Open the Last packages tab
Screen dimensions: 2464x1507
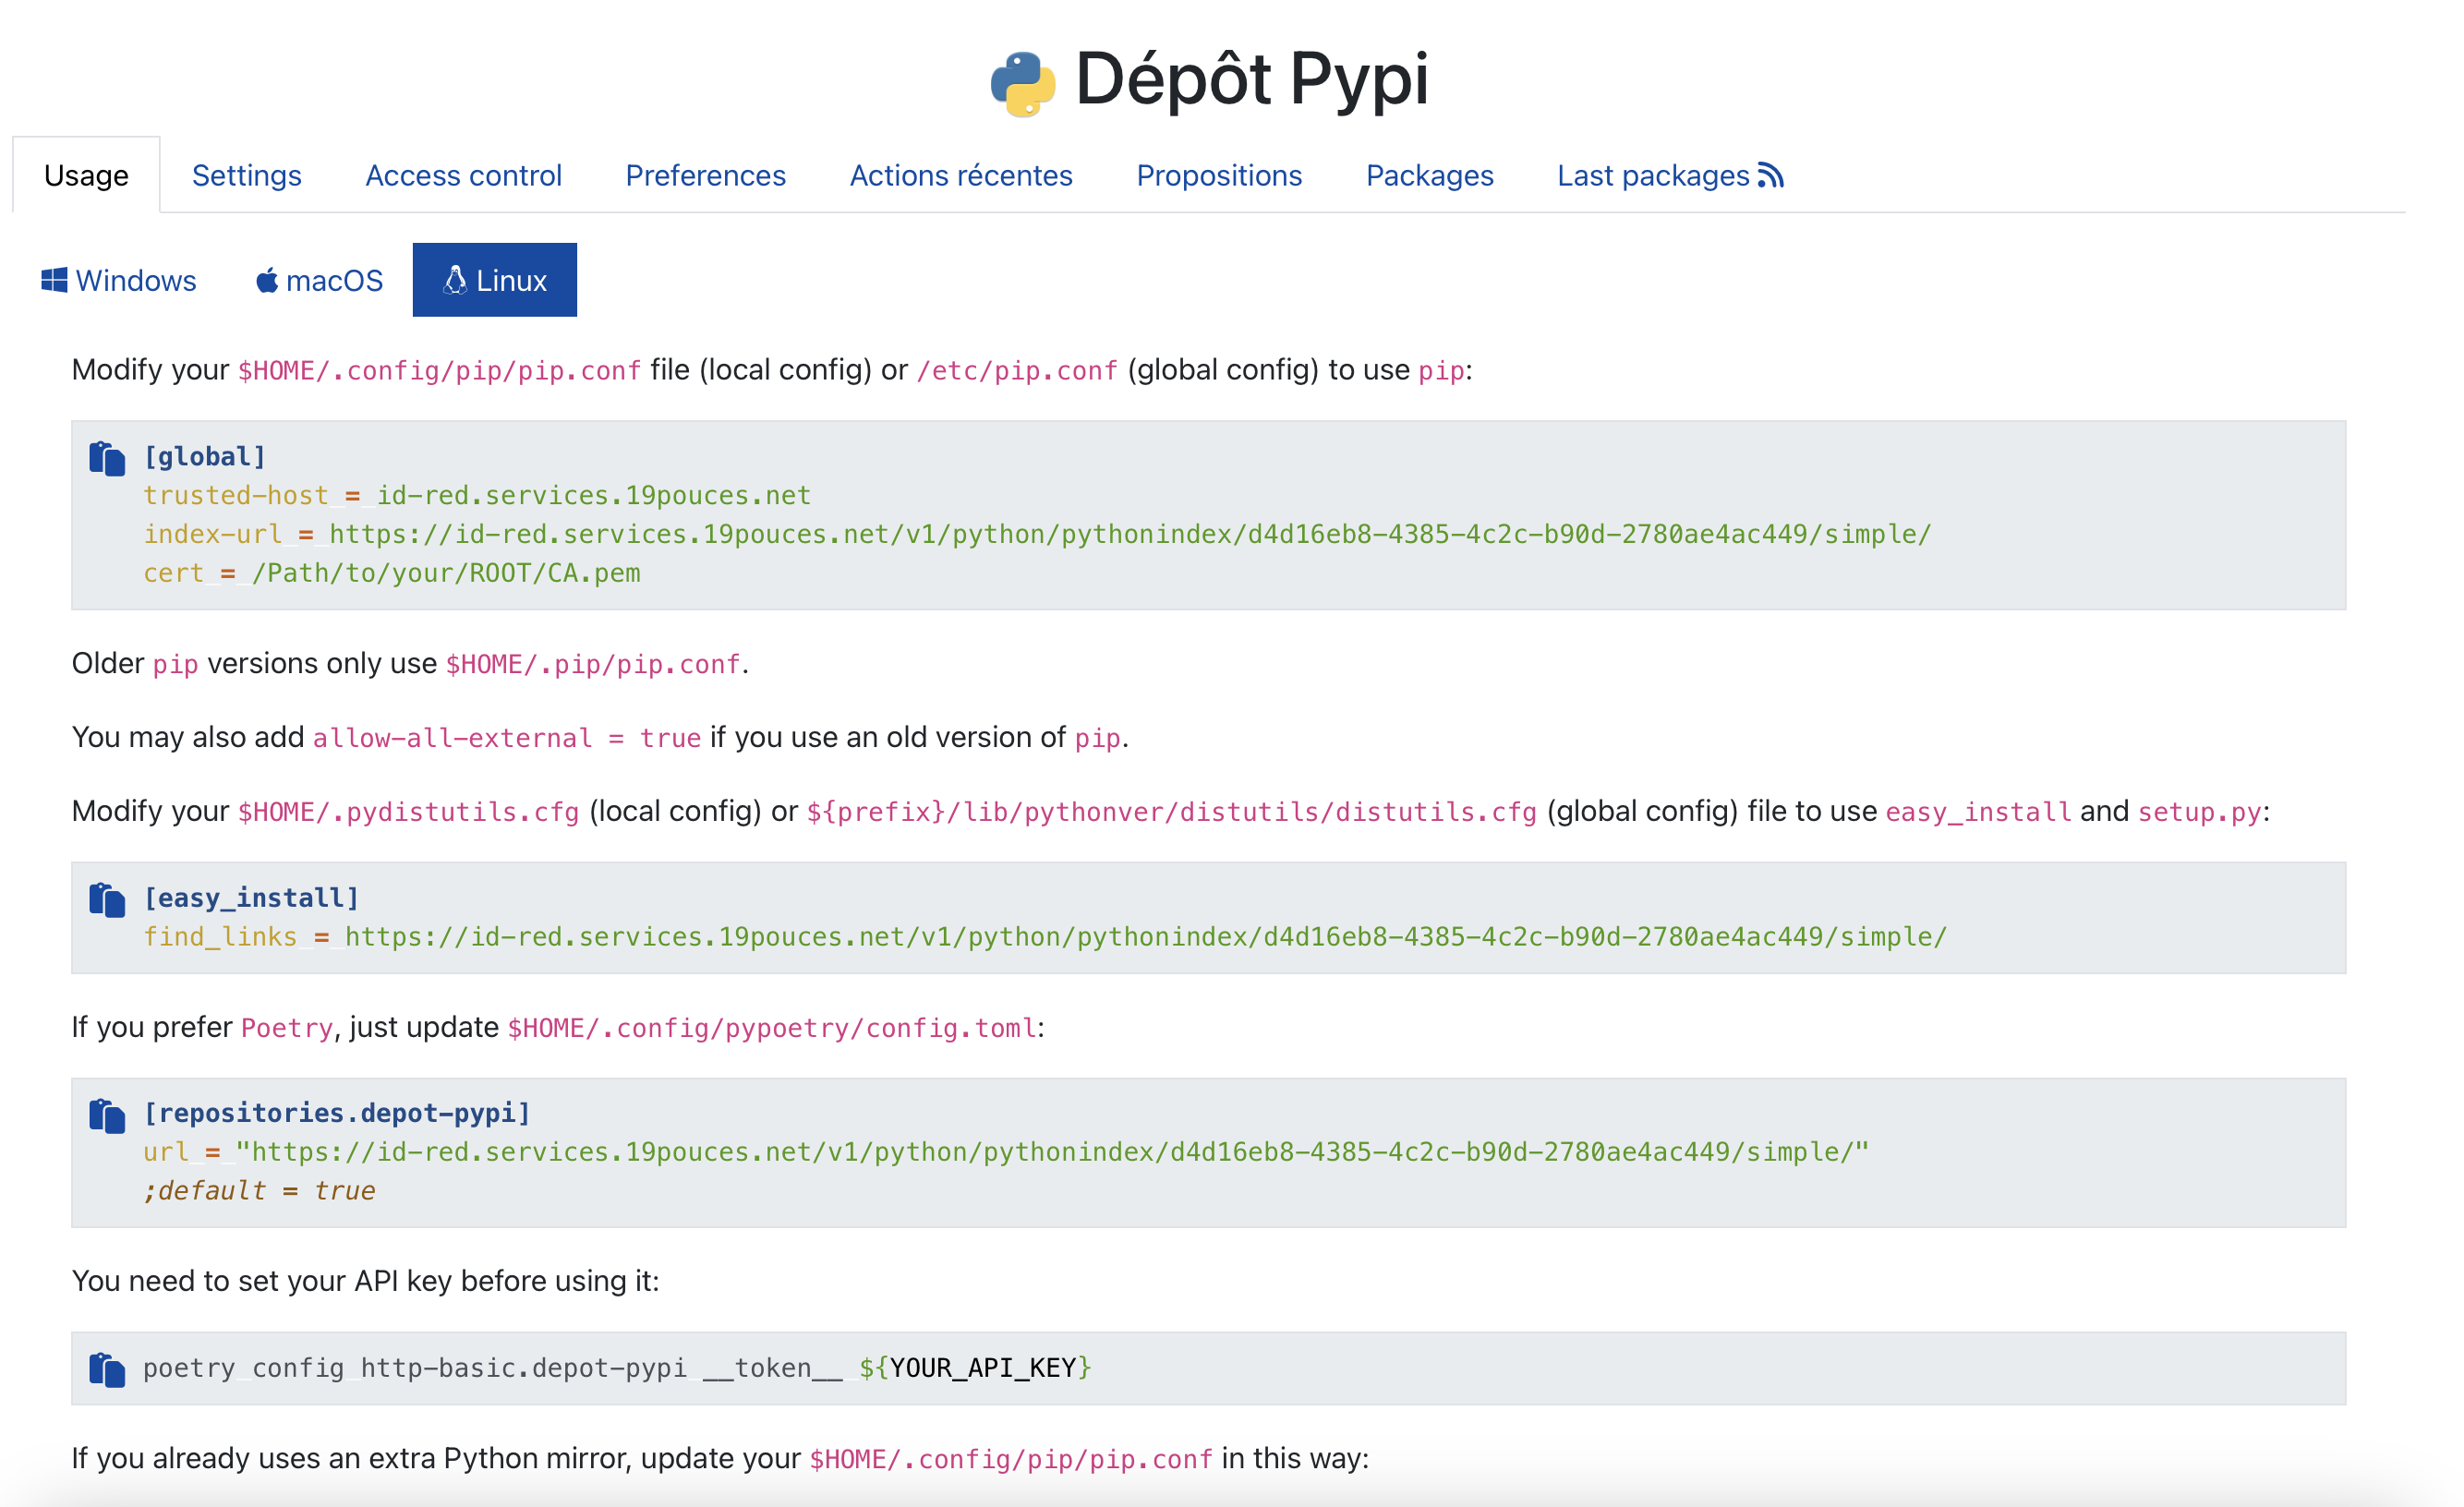coord(1670,175)
